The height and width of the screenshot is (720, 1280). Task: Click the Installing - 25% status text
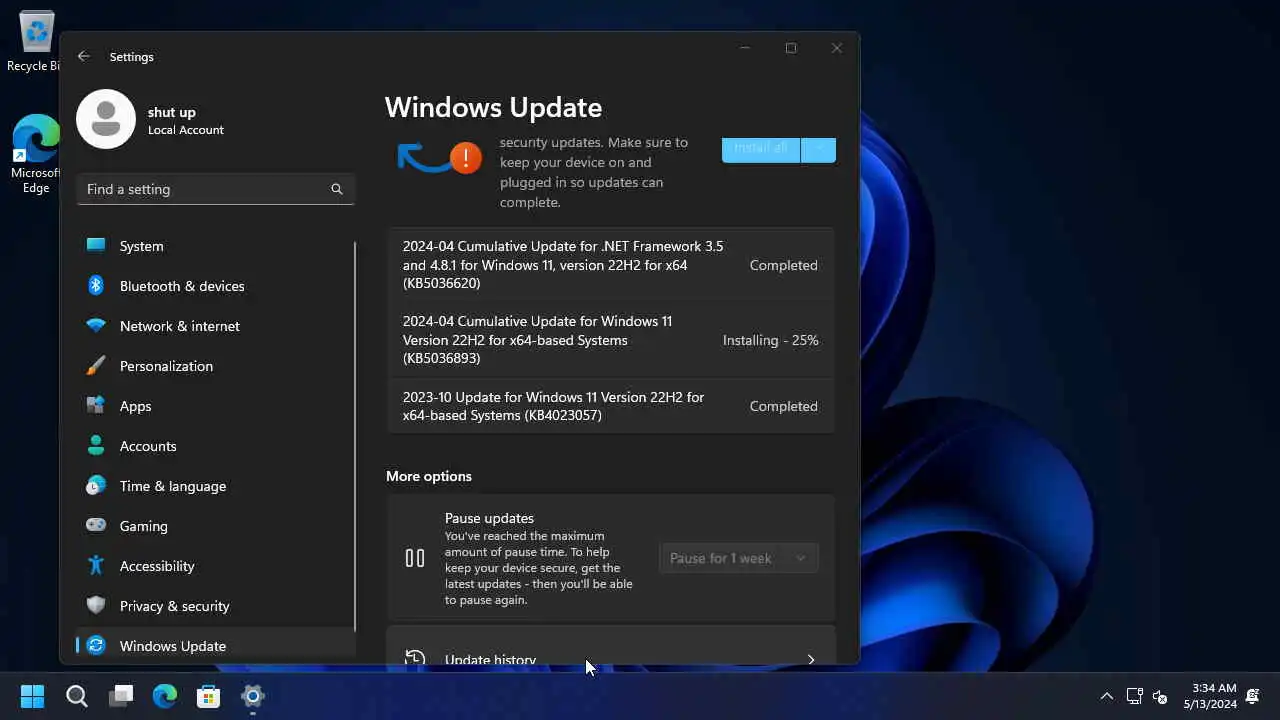click(770, 340)
